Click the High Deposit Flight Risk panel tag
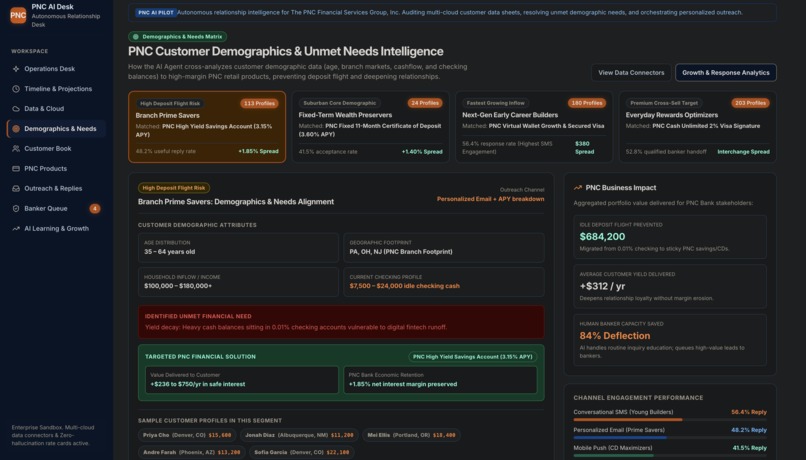The image size is (806, 460). (173, 188)
